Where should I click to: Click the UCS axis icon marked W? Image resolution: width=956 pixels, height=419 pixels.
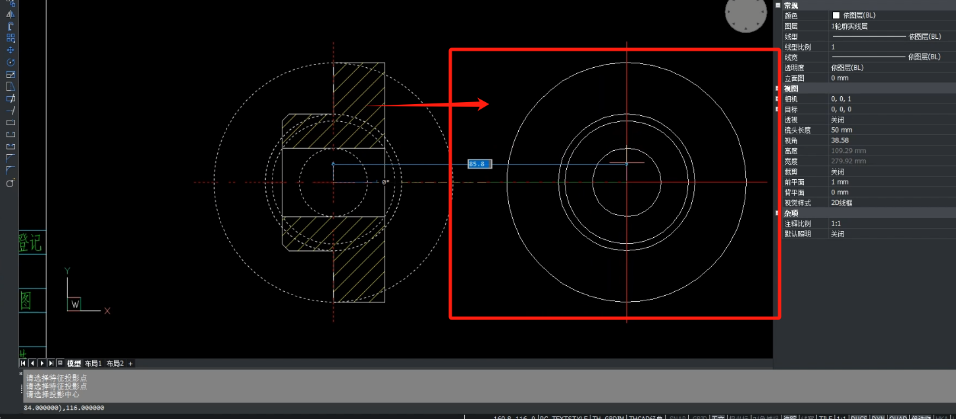[x=74, y=303]
